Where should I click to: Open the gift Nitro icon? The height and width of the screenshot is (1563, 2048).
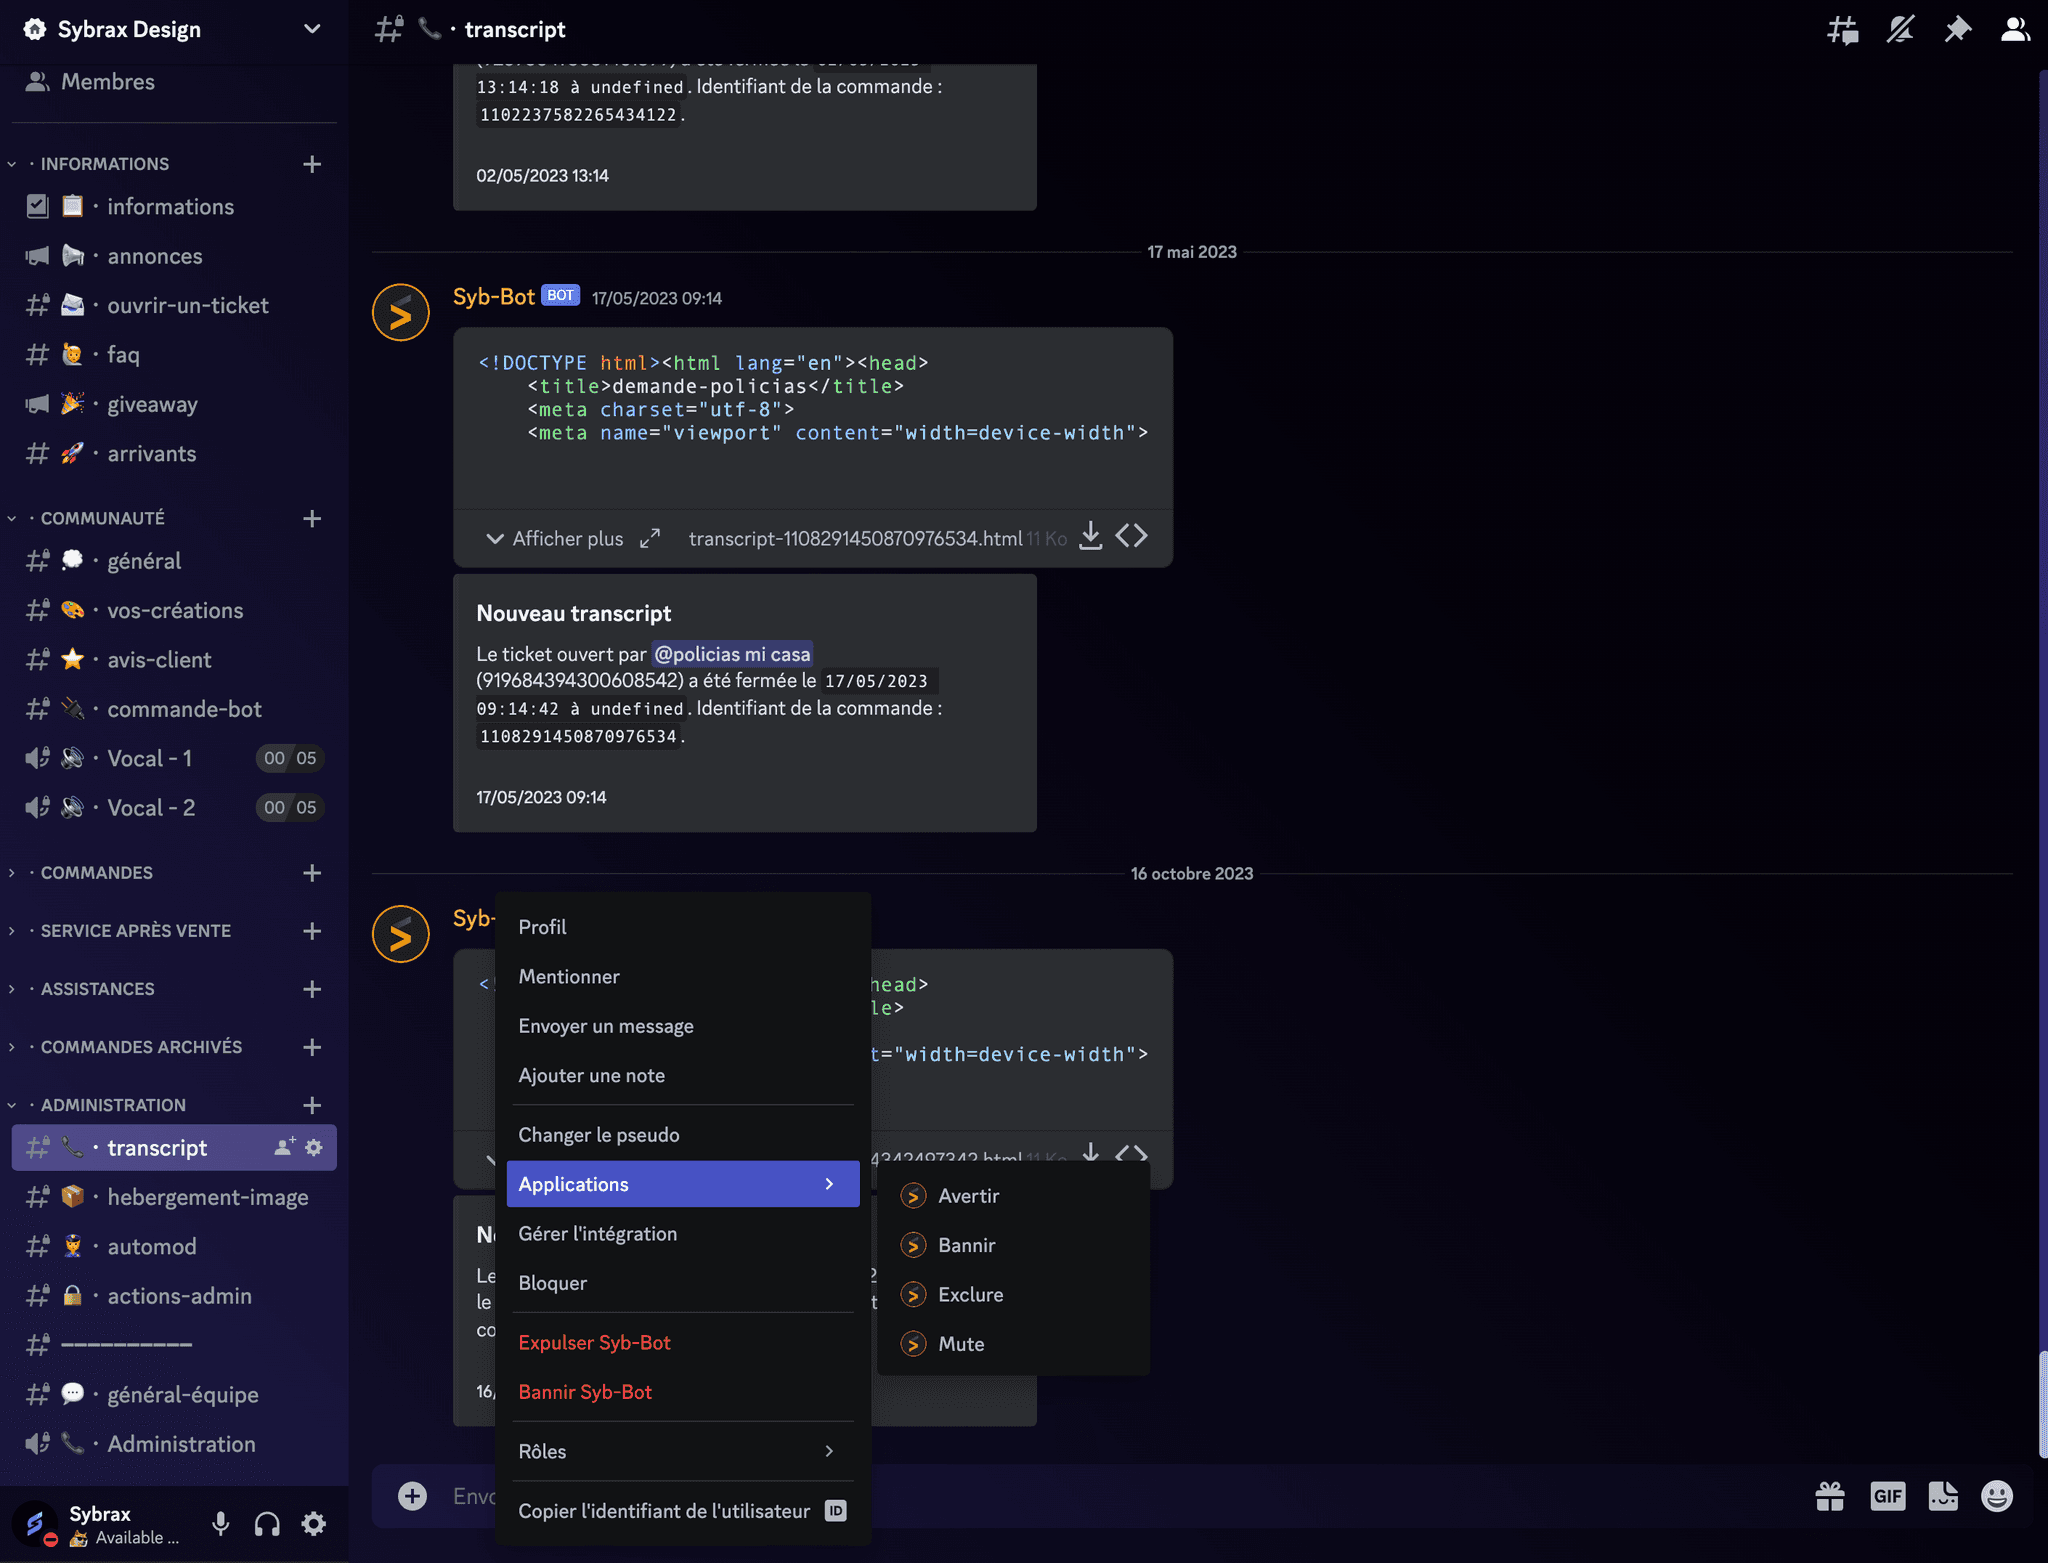point(1830,1496)
